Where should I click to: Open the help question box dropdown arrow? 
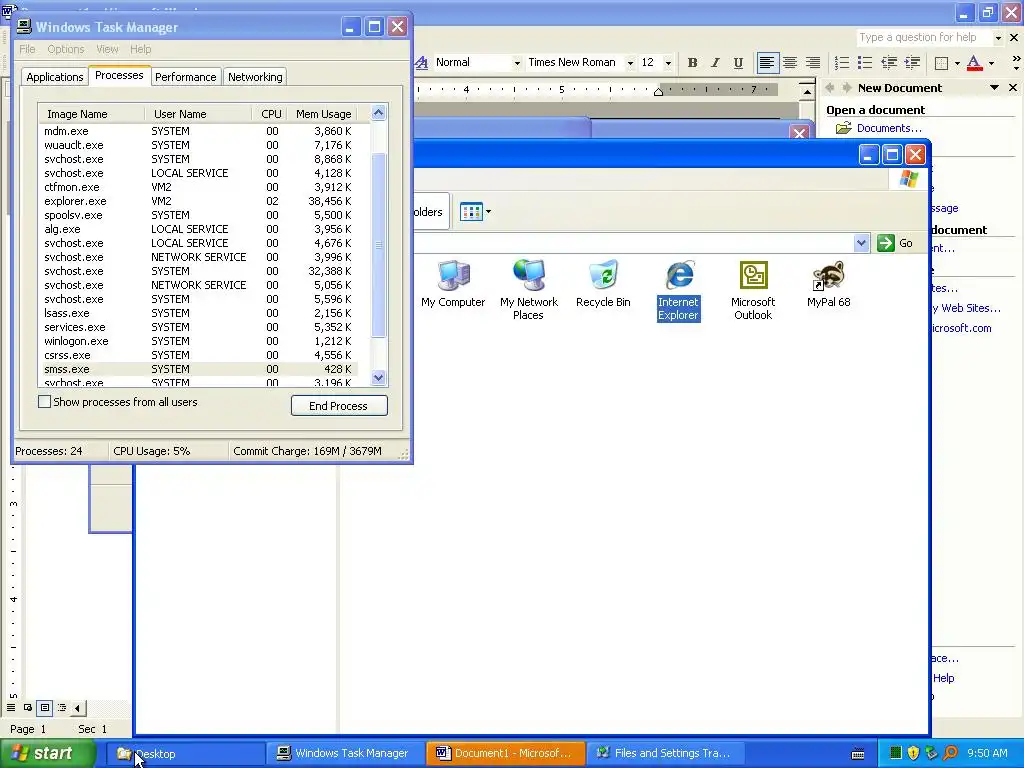997,38
